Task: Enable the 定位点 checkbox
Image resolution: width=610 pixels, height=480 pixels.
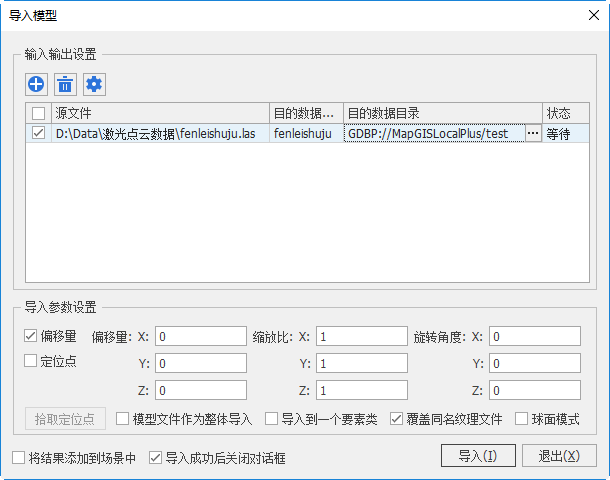Action: click(x=30, y=362)
